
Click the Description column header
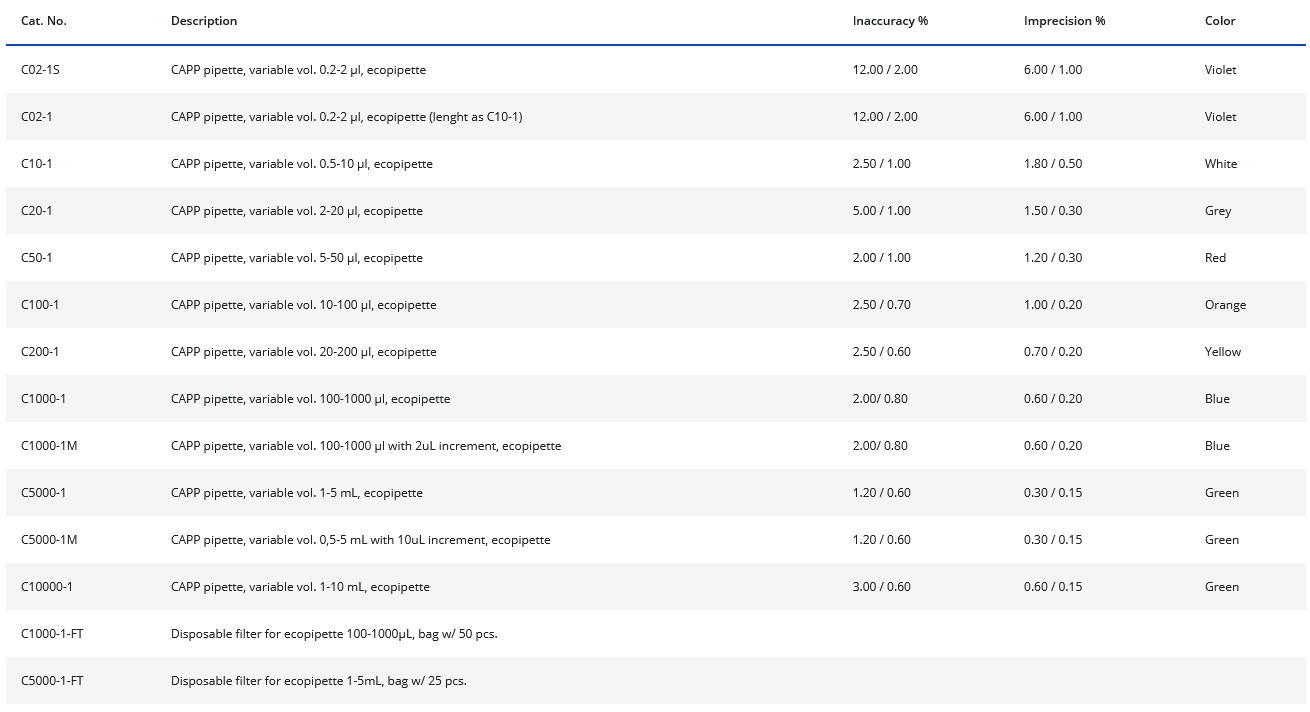click(204, 21)
